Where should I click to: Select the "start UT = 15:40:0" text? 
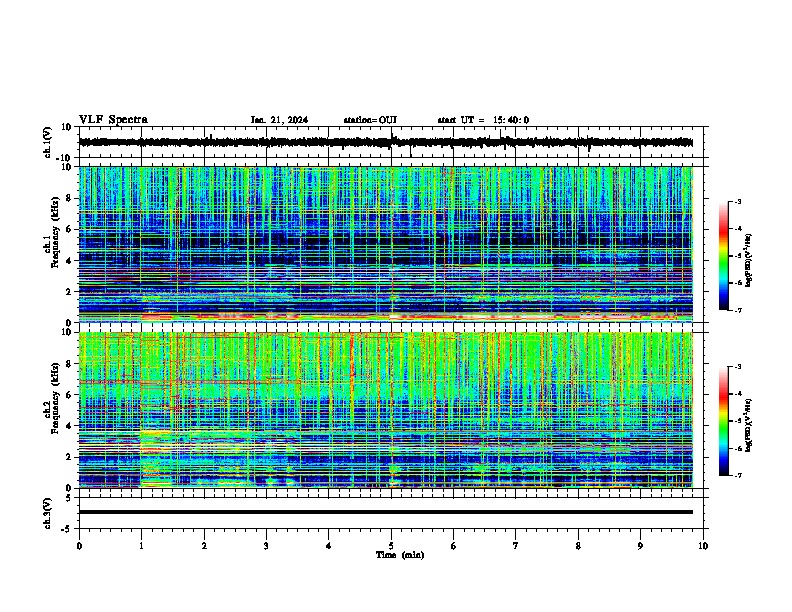click(483, 120)
